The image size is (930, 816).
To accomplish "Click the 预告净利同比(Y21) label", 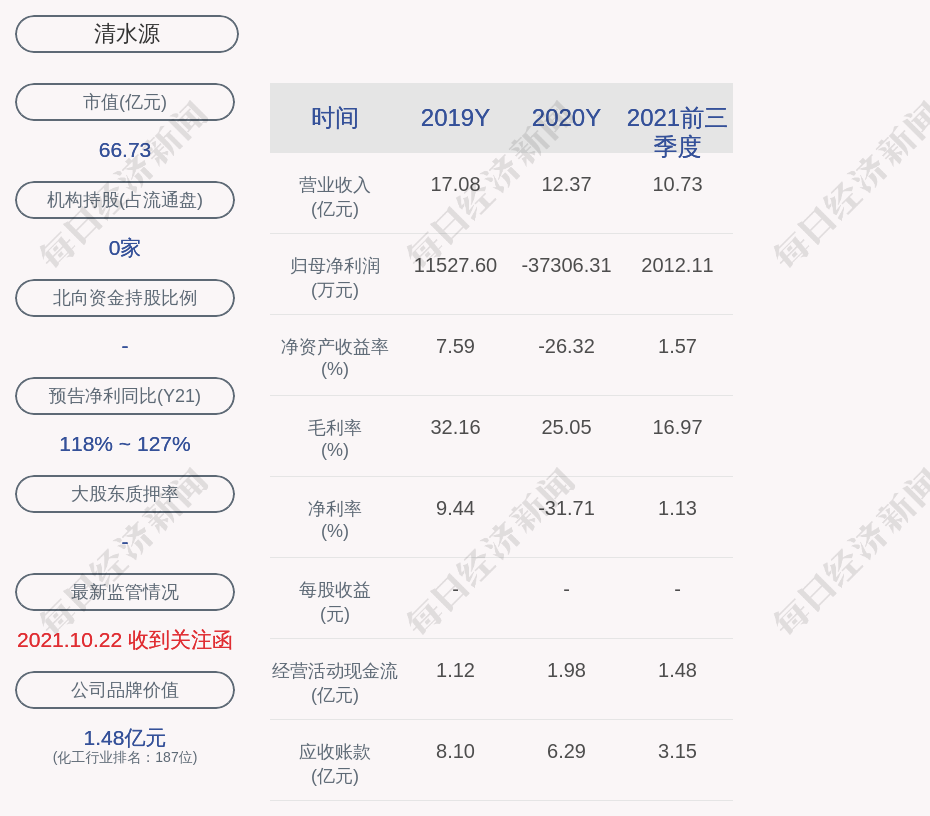I will (125, 396).
